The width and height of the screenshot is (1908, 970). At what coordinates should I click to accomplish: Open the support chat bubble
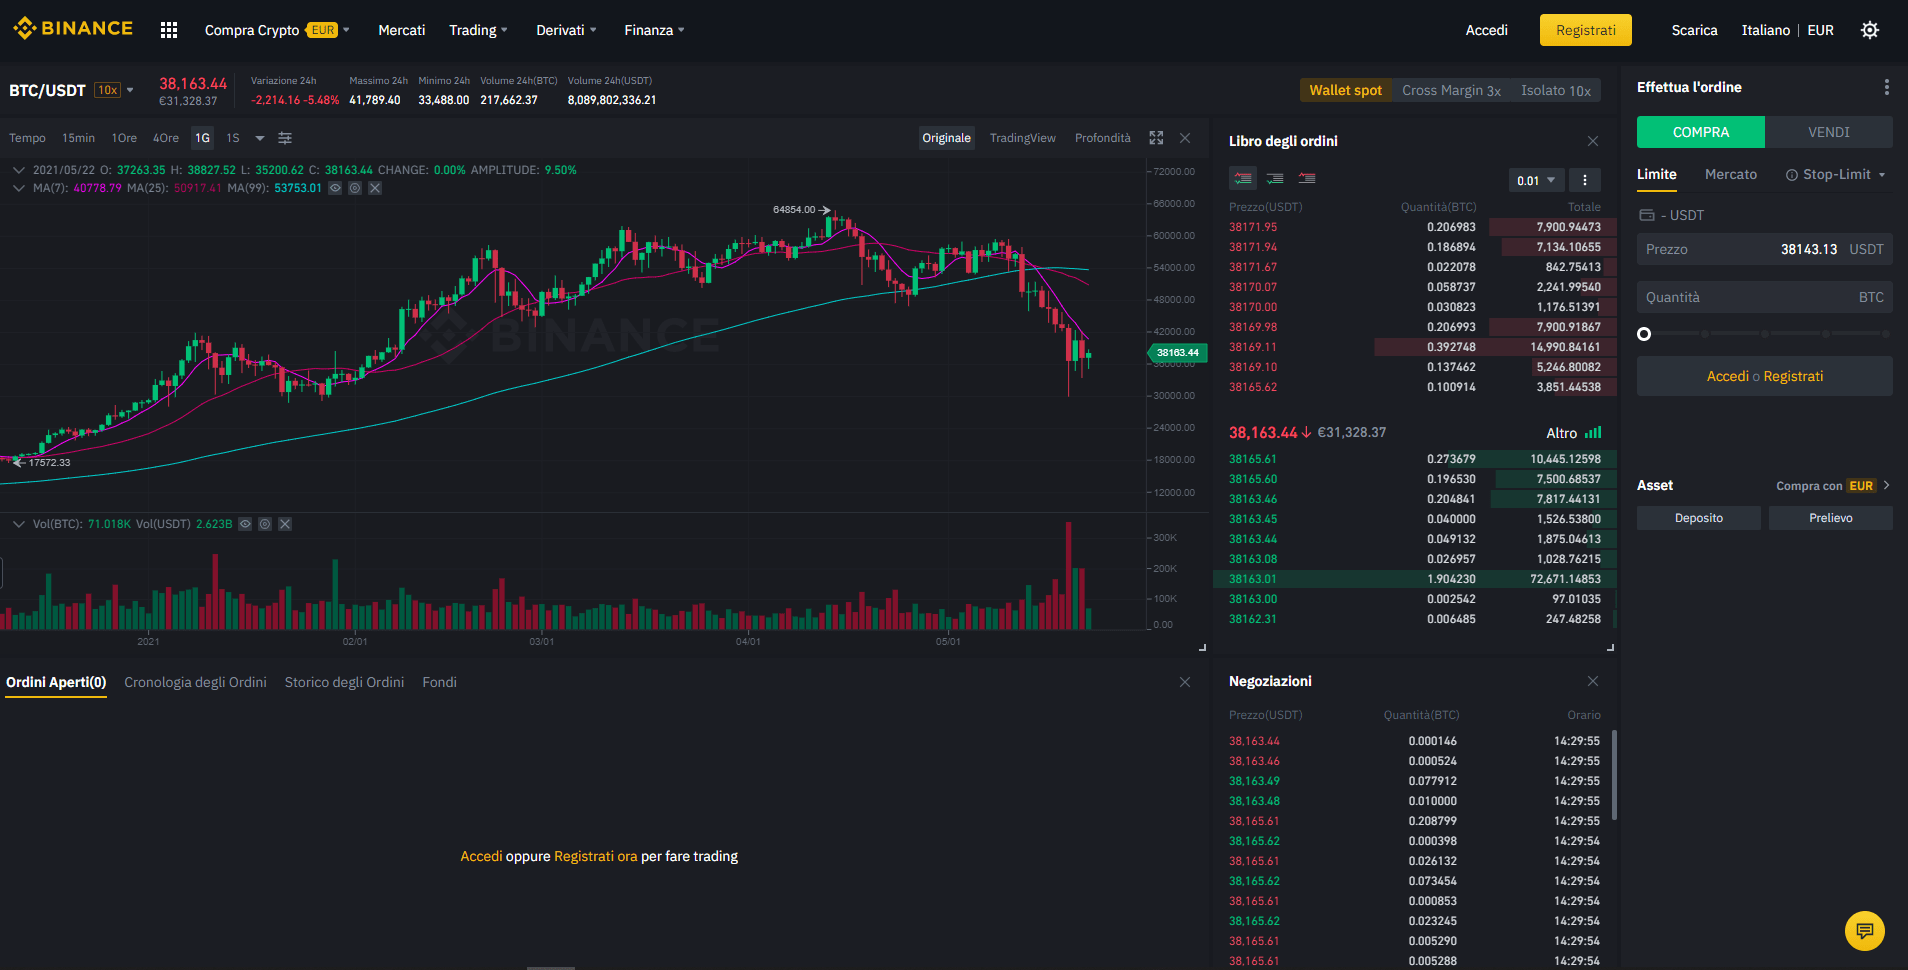(x=1864, y=931)
